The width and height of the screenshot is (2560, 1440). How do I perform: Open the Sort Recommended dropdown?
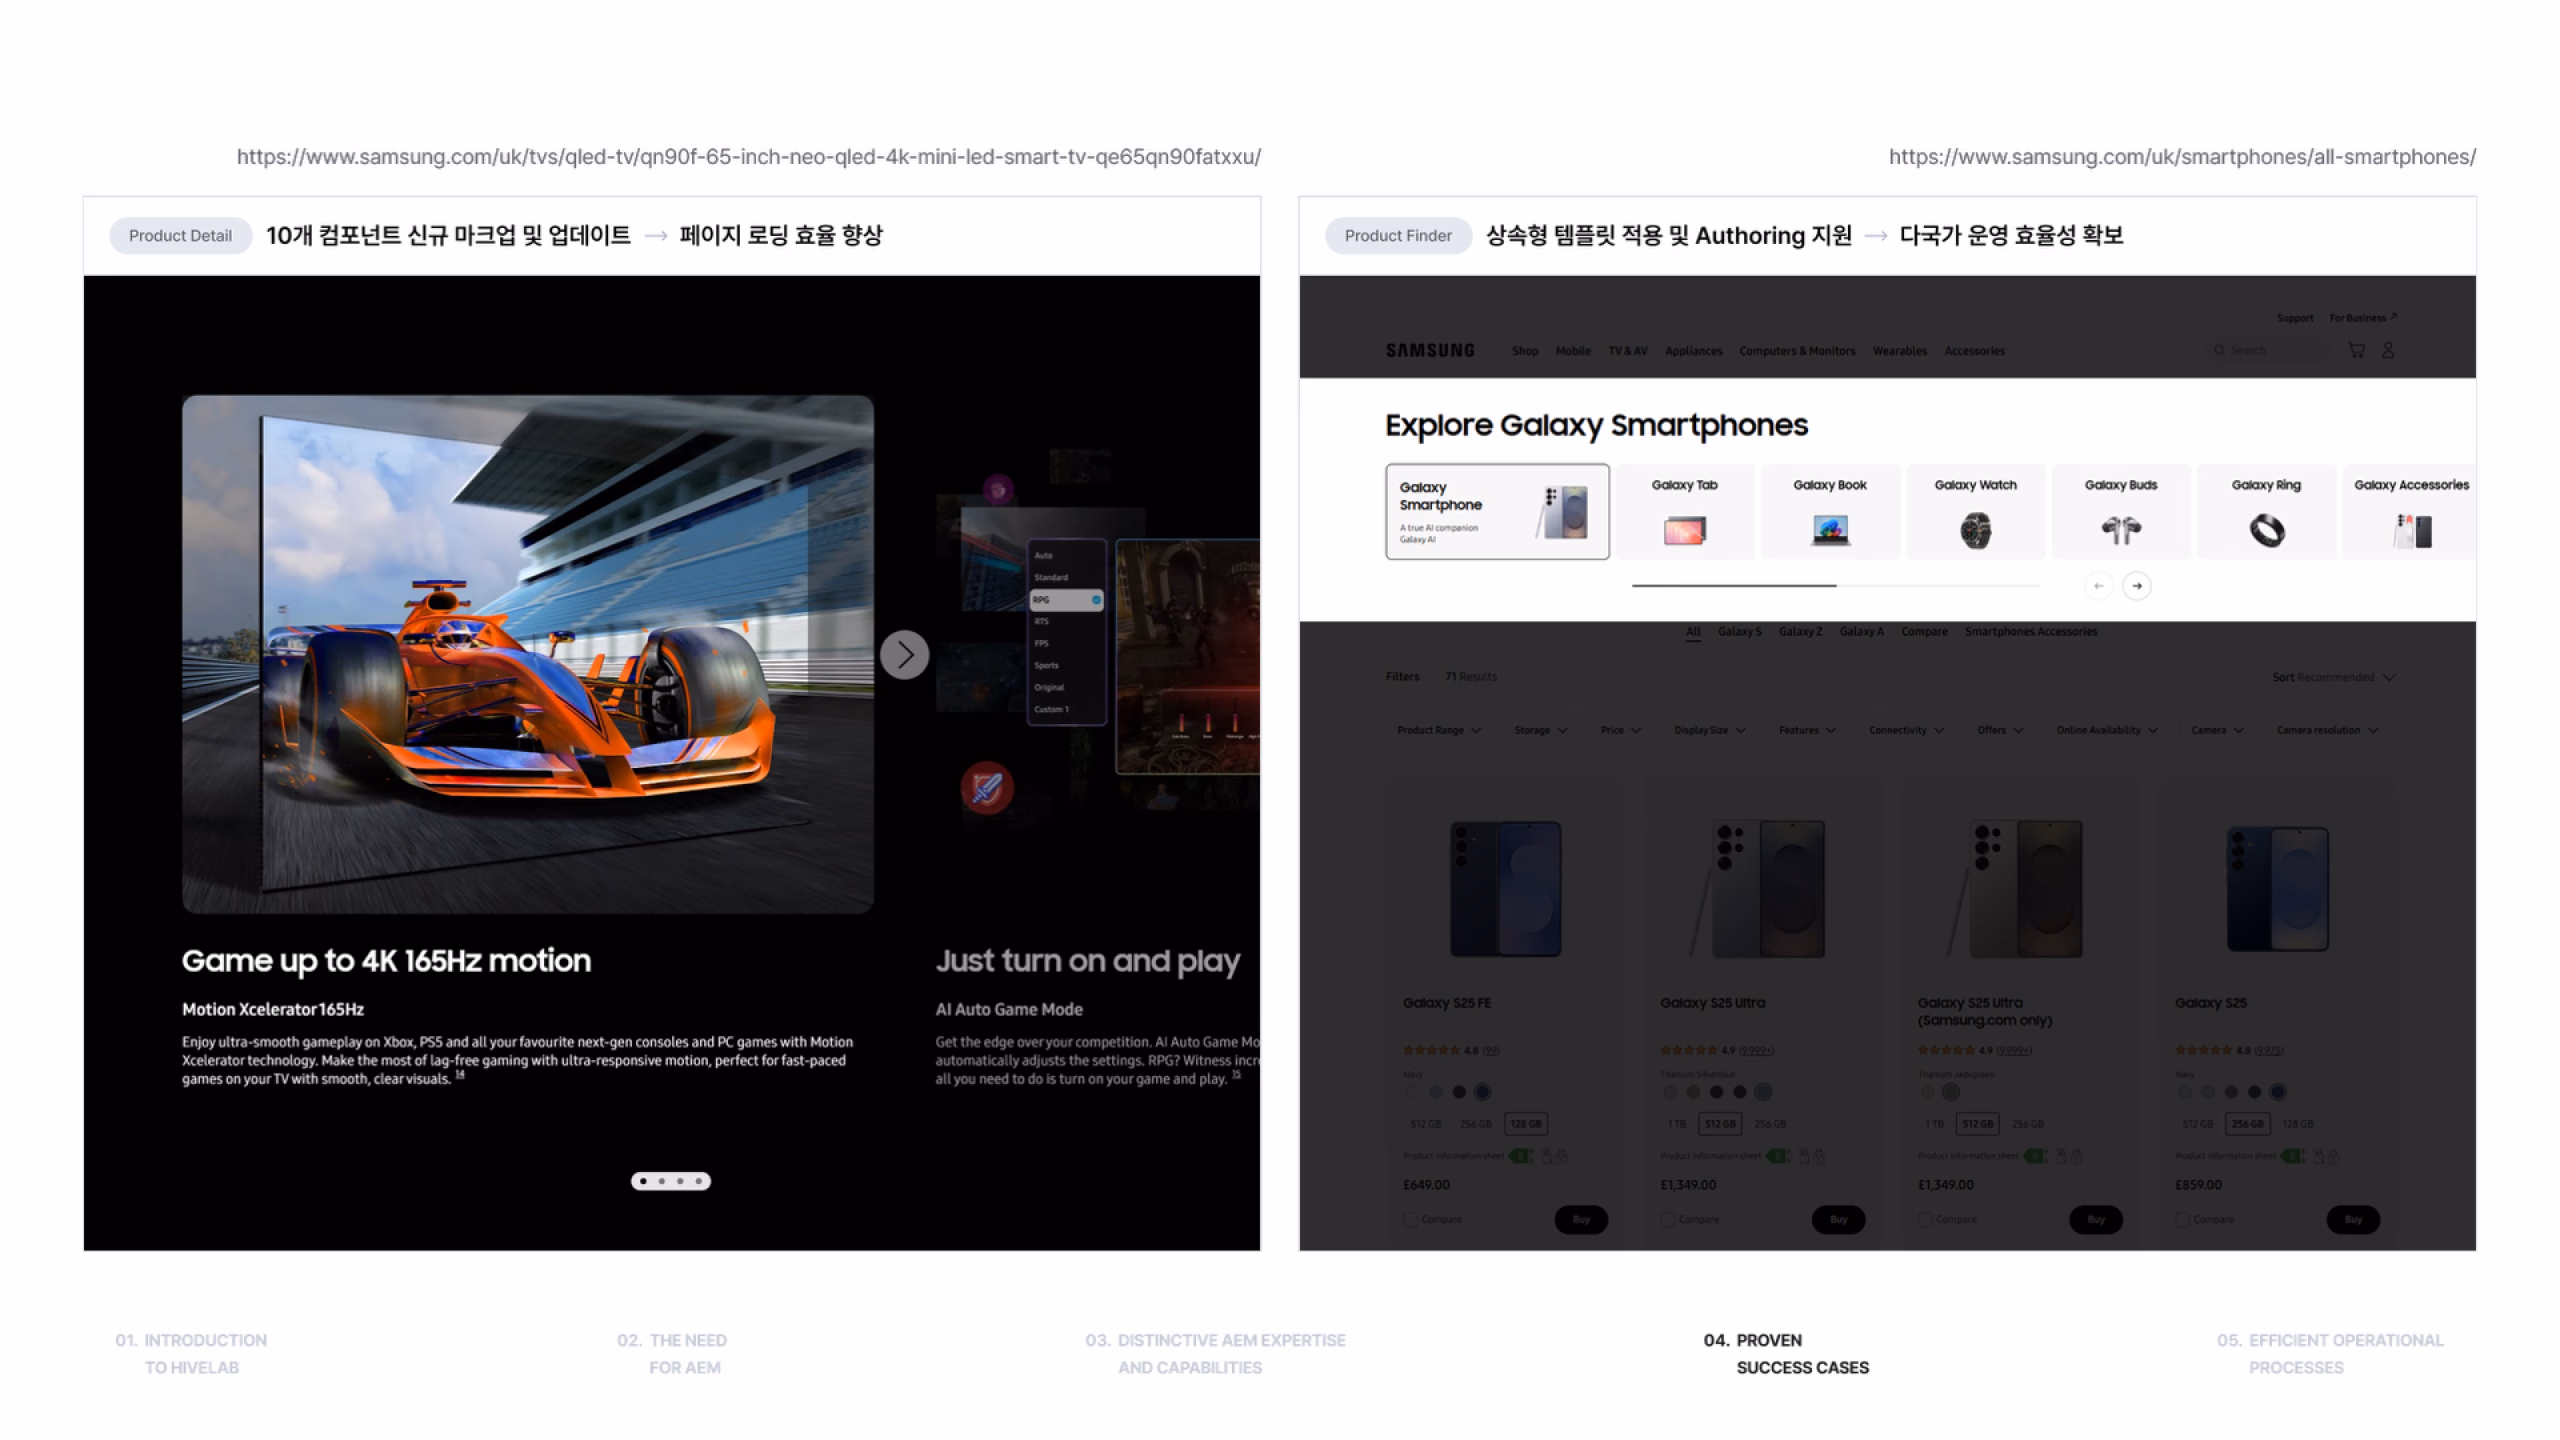tap(2333, 677)
